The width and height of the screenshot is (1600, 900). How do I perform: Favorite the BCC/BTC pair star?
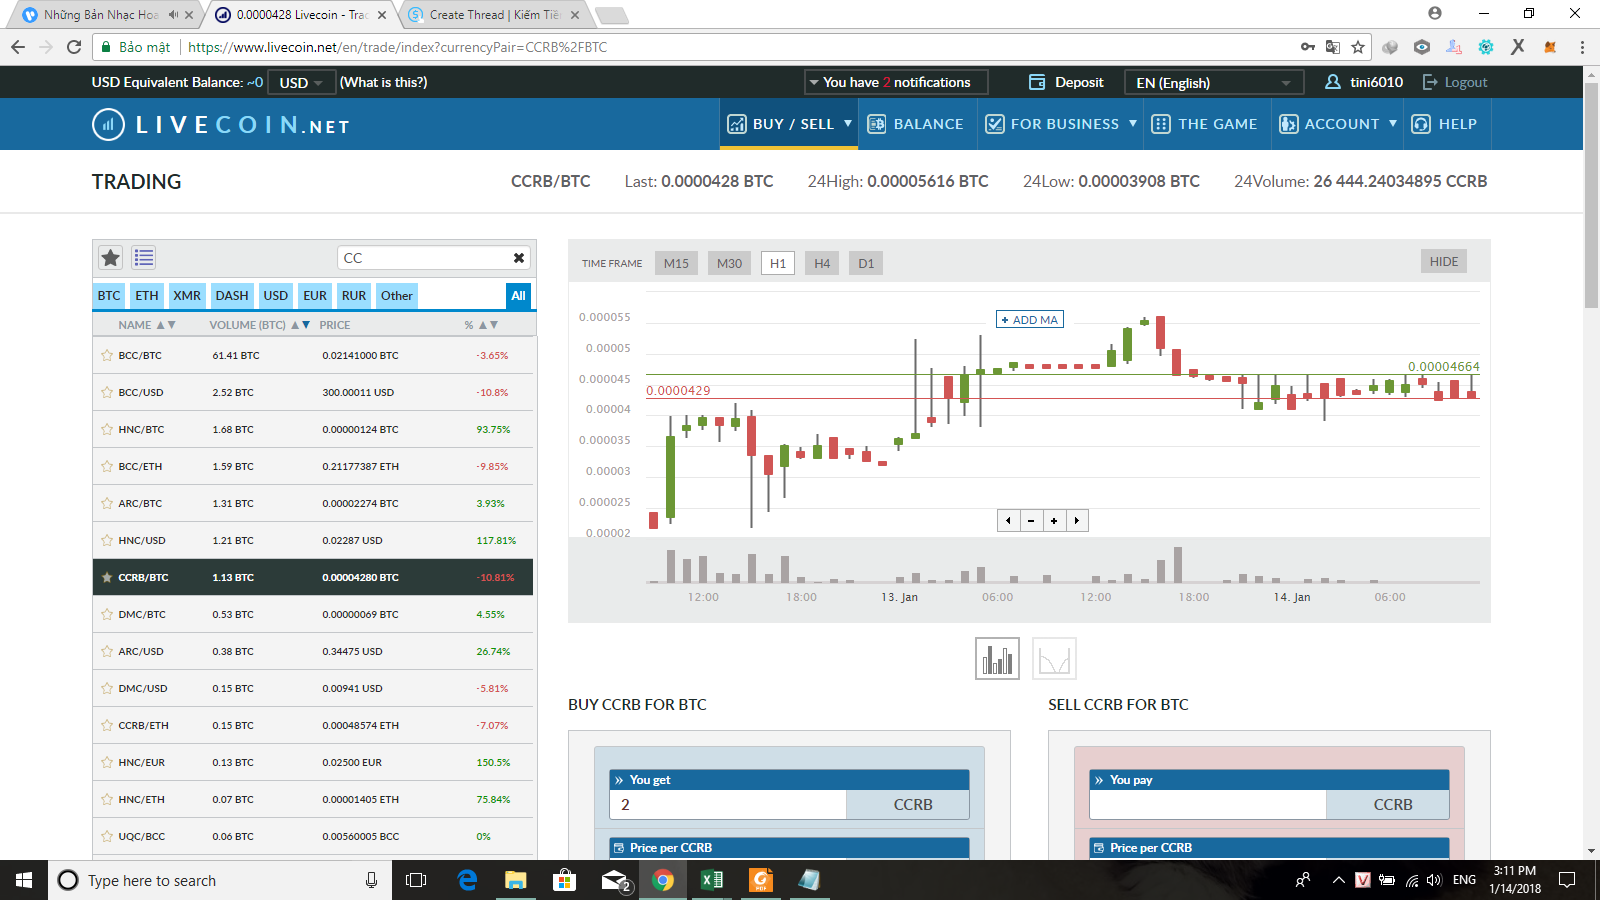pos(107,355)
